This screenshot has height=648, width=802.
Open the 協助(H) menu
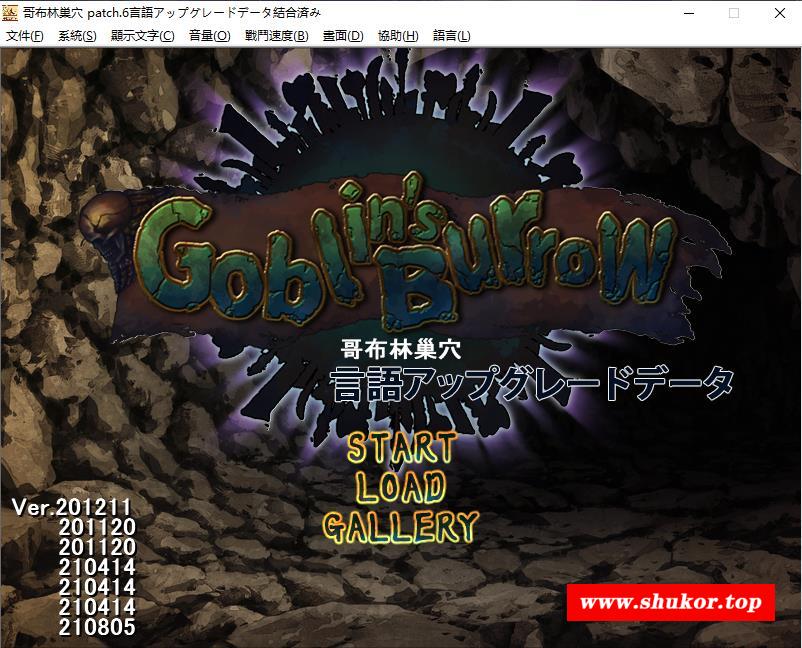[x=398, y=36]
